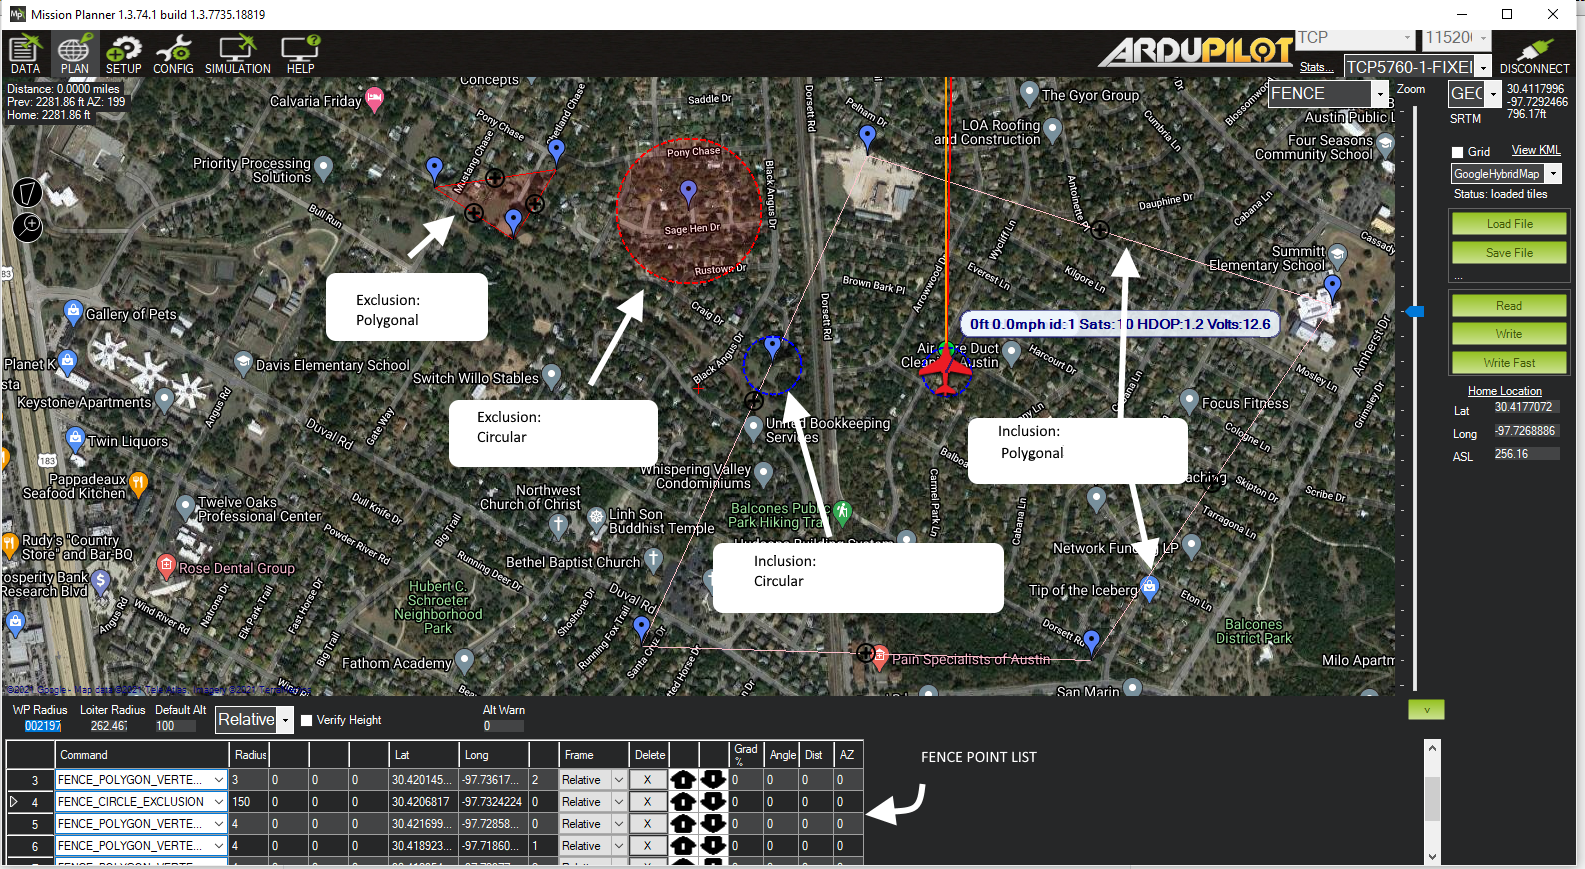Screen dimensions: 1585x869
Task: Switch to the PLAN tab
Action: click(74, 54)
